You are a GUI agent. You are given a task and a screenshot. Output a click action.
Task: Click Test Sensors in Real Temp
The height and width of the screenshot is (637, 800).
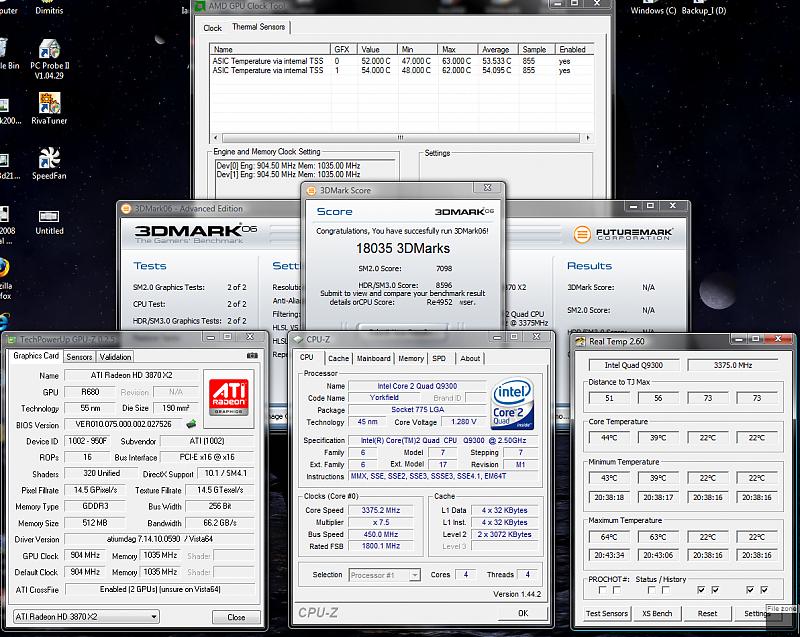coord(607,614)
